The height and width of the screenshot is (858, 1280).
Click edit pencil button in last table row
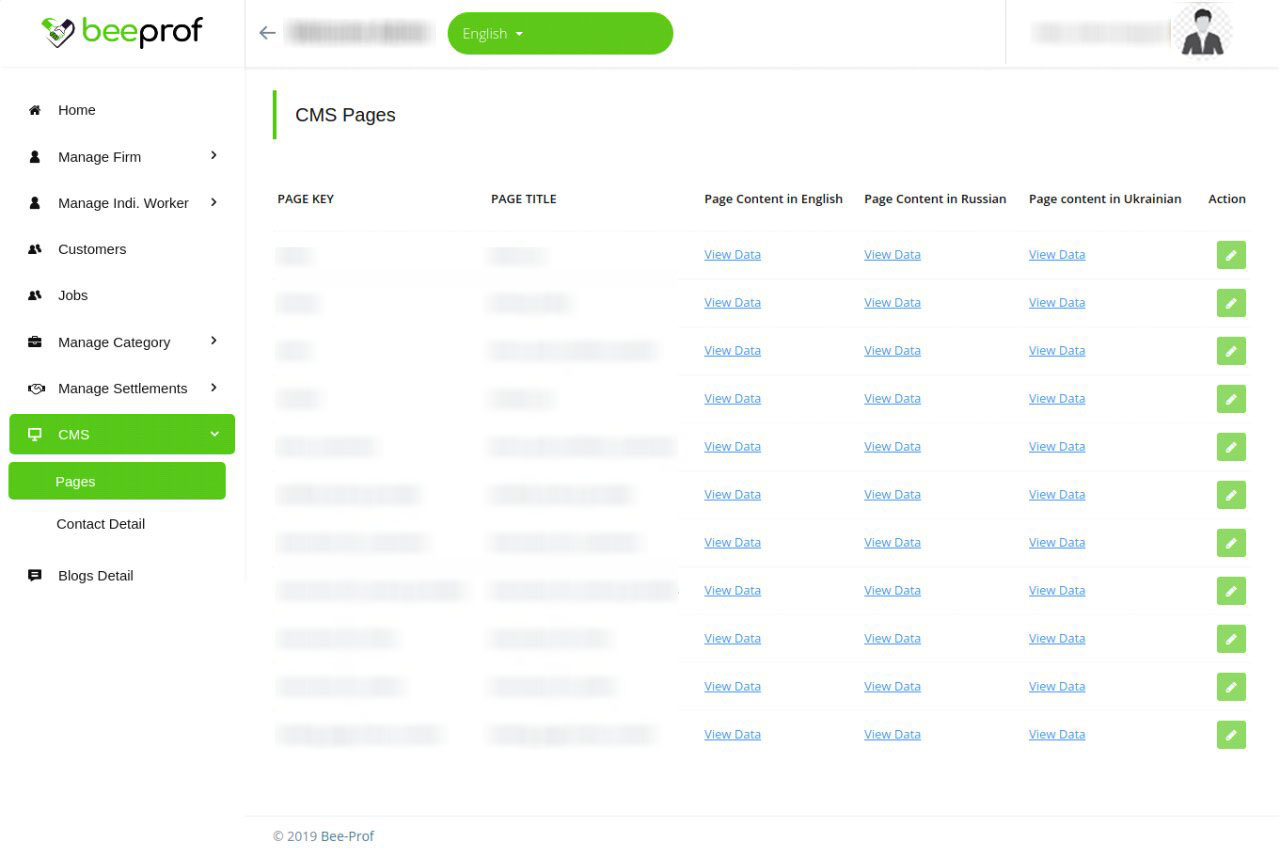(x=1231, y=735)
